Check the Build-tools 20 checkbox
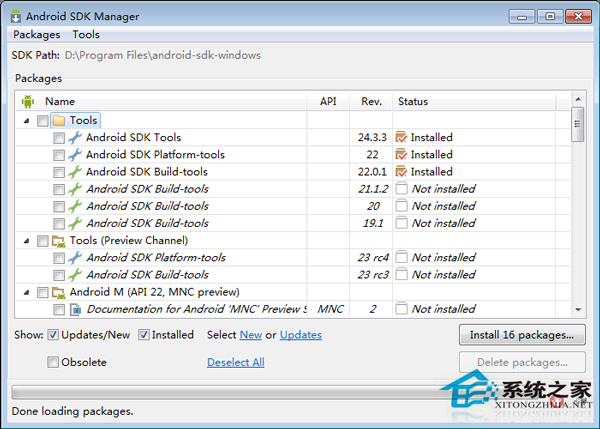Image resolution: width=600 pixels, height=429 pixels. point(59,207)
